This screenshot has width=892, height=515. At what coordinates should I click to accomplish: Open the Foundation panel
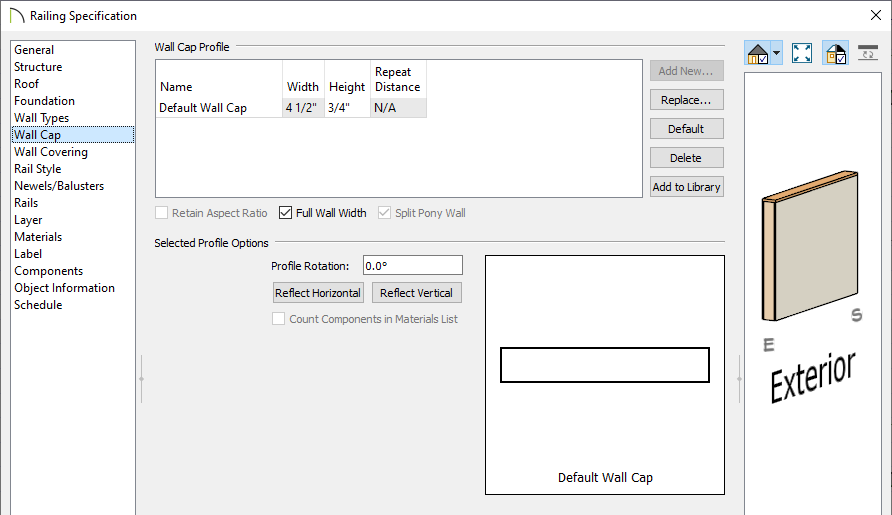pyautogui.click(x=44, y=101)
